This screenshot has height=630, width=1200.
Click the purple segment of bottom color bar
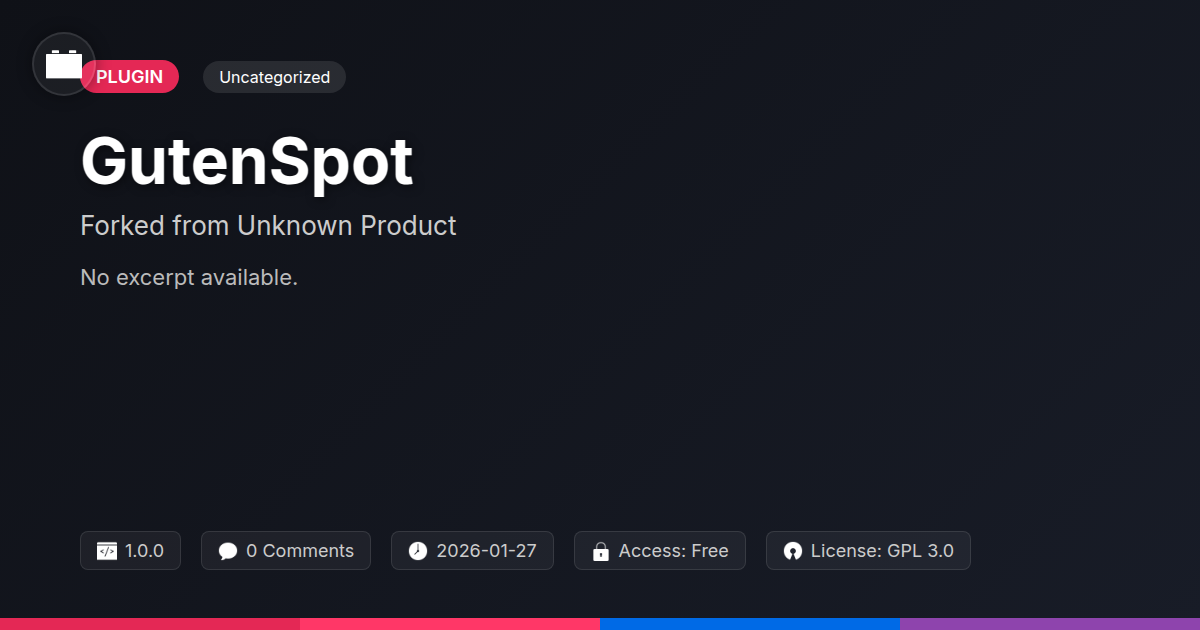[1050, 624]
